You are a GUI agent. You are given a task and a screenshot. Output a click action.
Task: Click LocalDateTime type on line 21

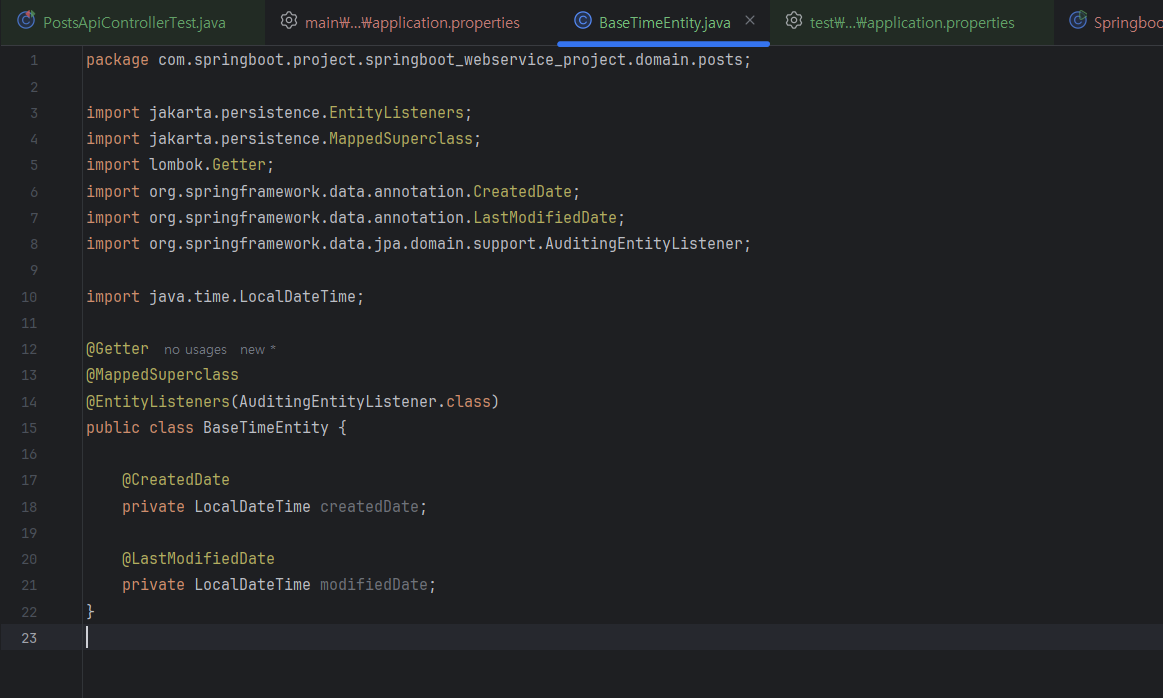pos(252,585)
